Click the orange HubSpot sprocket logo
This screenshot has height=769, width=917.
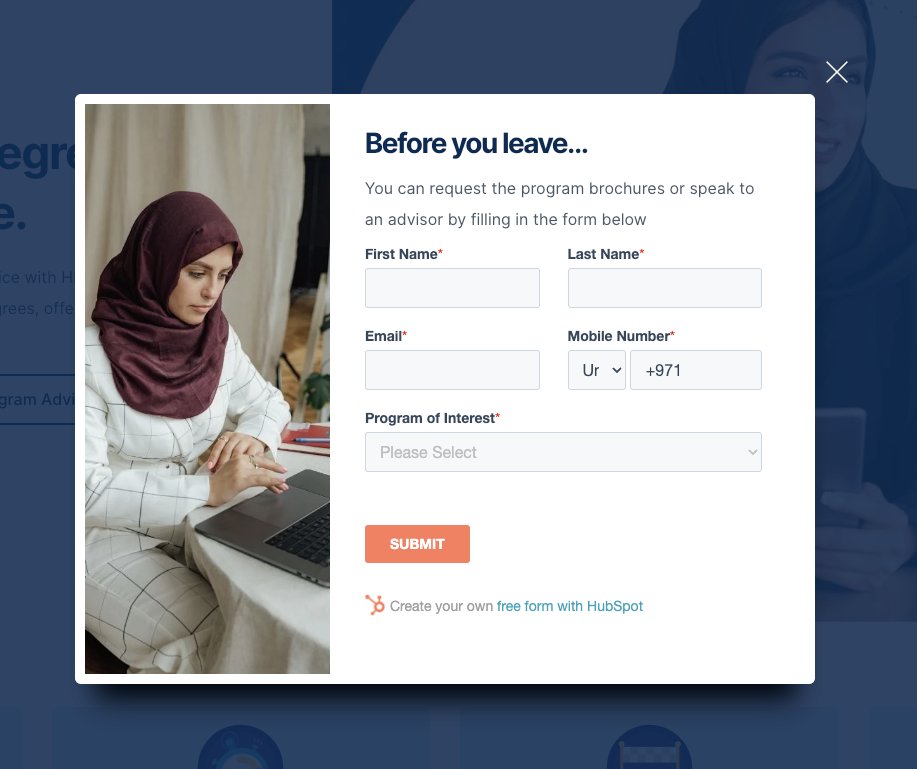(x=375, y=605)
